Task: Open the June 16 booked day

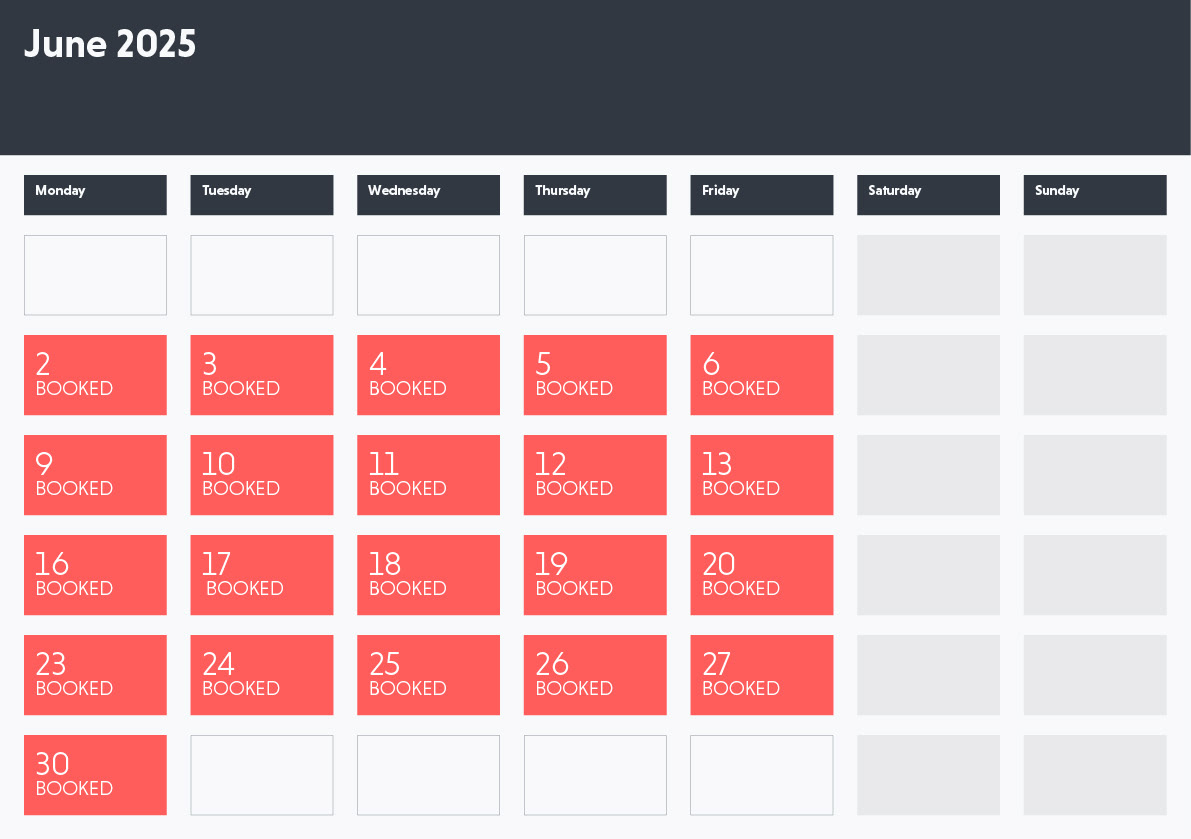Action: pyautogui.click(x=95, y=575)
